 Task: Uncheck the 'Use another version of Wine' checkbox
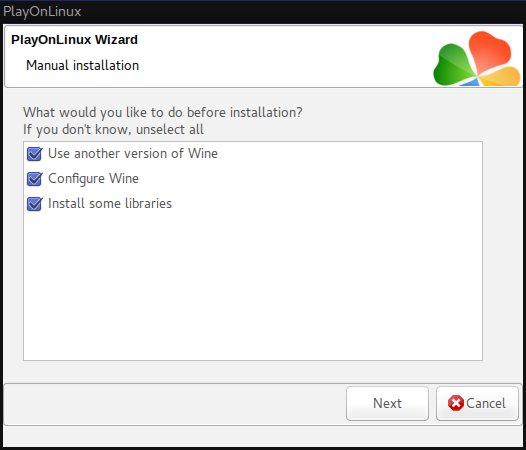coord(35,154)
